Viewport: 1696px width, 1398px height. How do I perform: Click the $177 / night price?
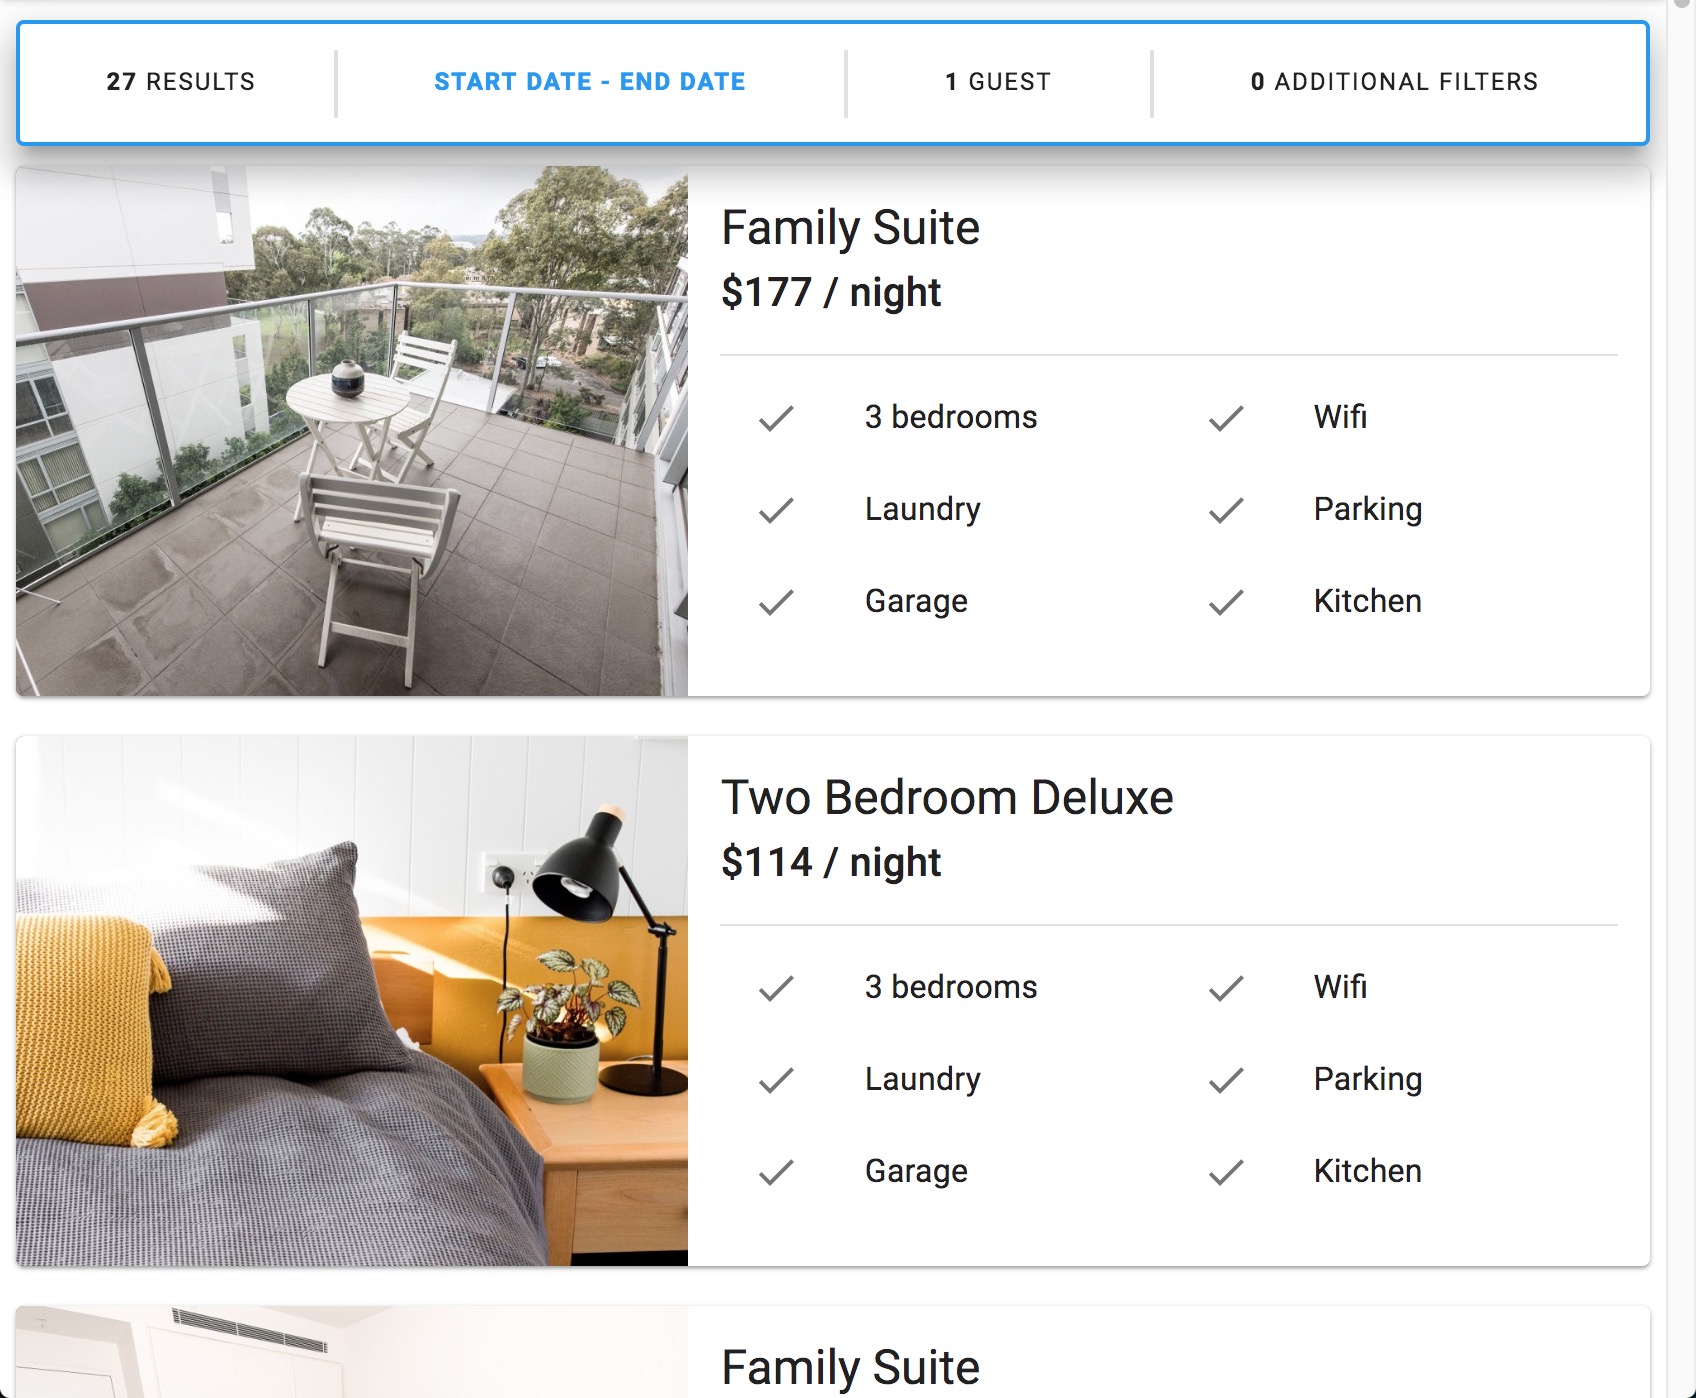(x=831, y=292)
